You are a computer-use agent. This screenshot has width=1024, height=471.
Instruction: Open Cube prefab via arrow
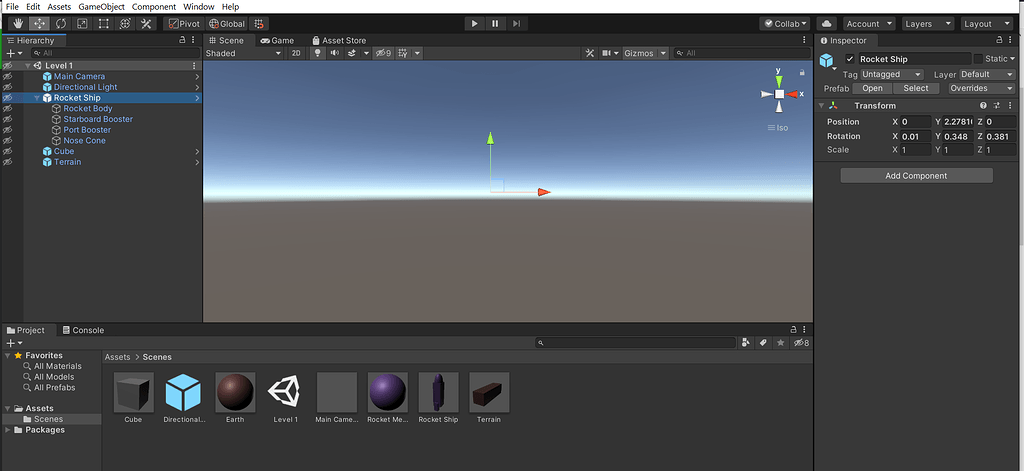coord(197,152)
